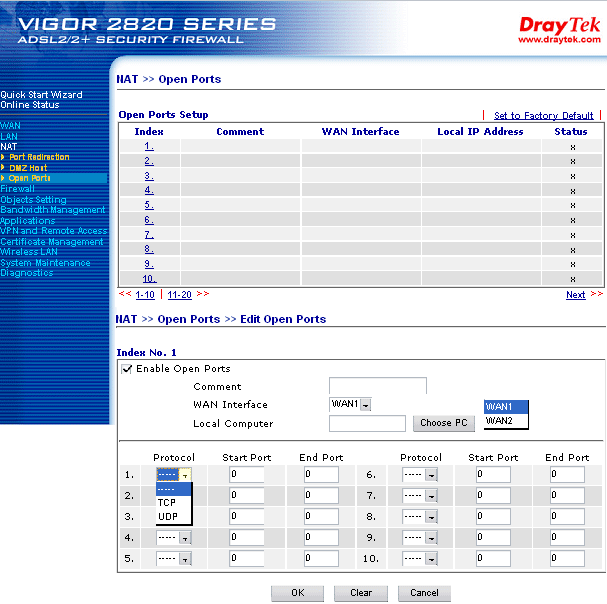This screenshot has width=607, height=604.
Task: Click the DrayTek logo
Action: pyautogui.click(x=559, y=29)
